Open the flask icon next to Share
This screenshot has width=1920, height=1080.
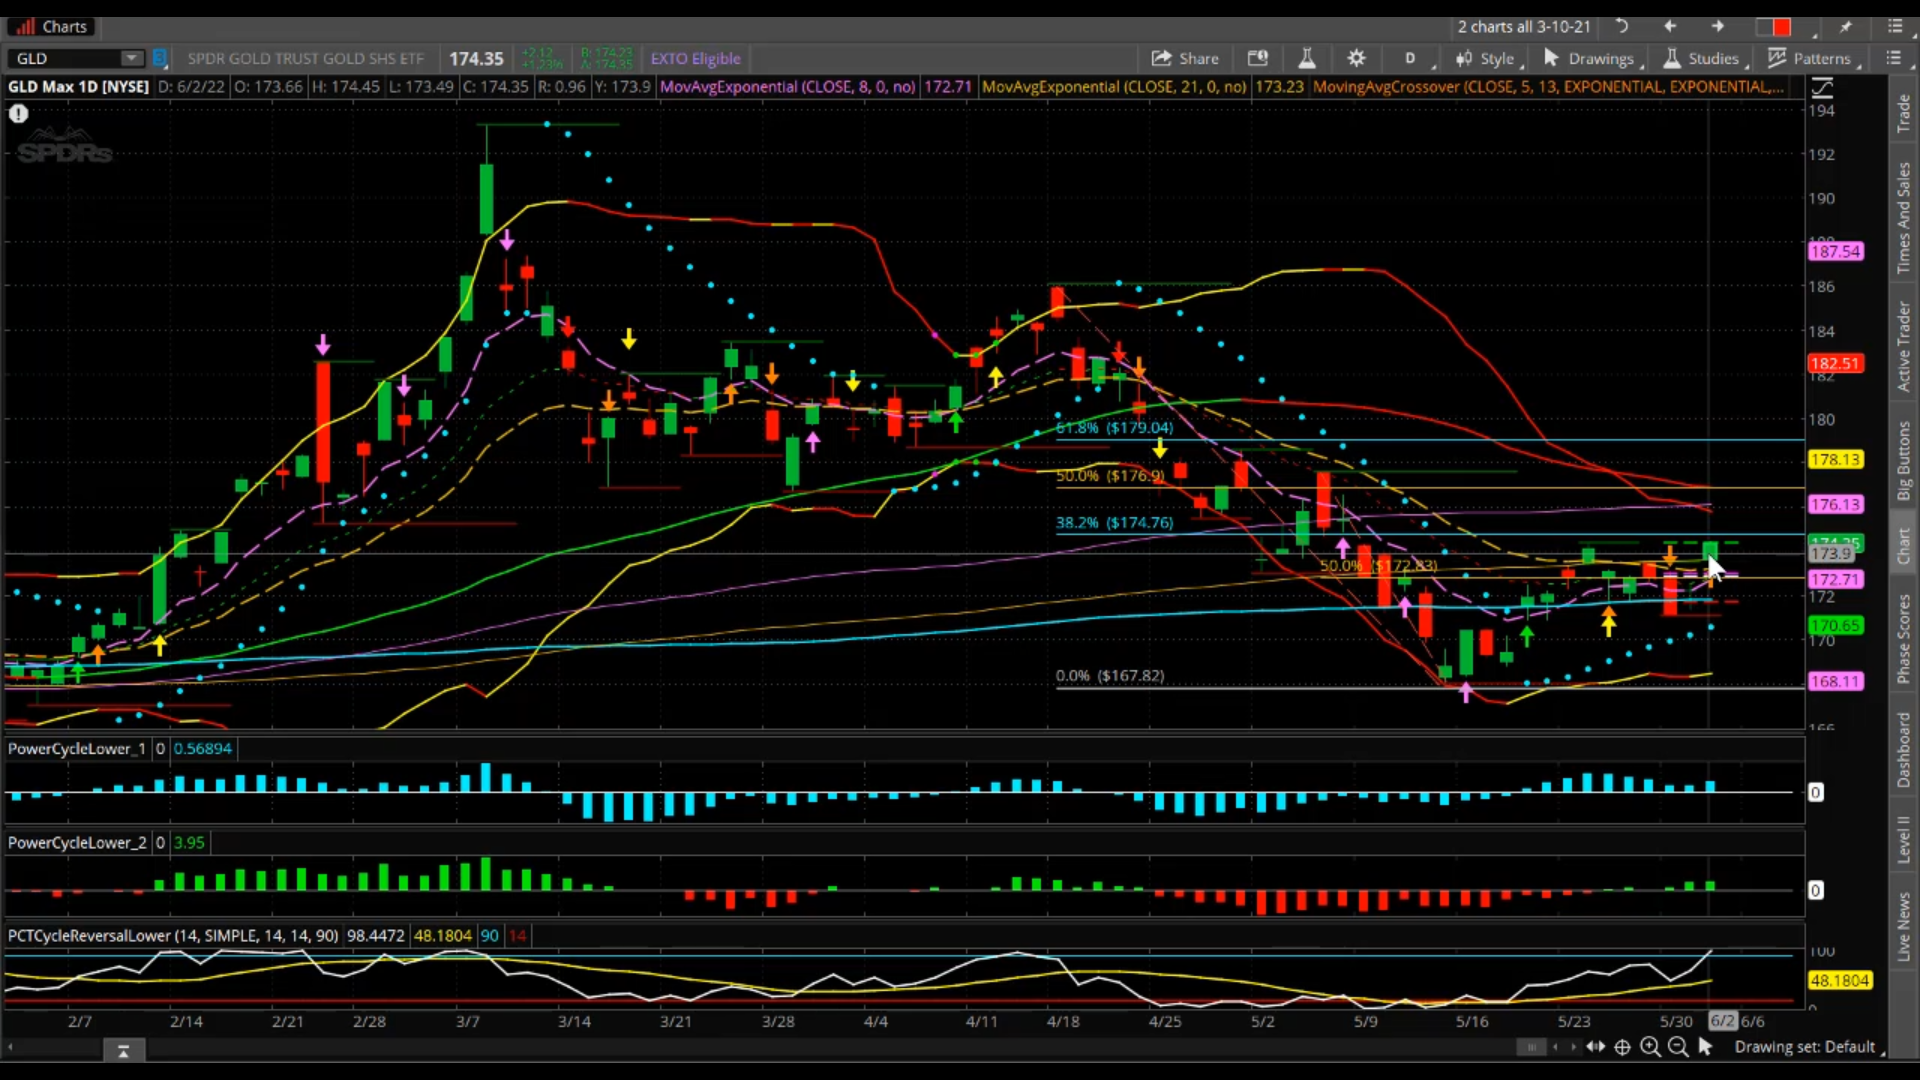point(1306,58)
